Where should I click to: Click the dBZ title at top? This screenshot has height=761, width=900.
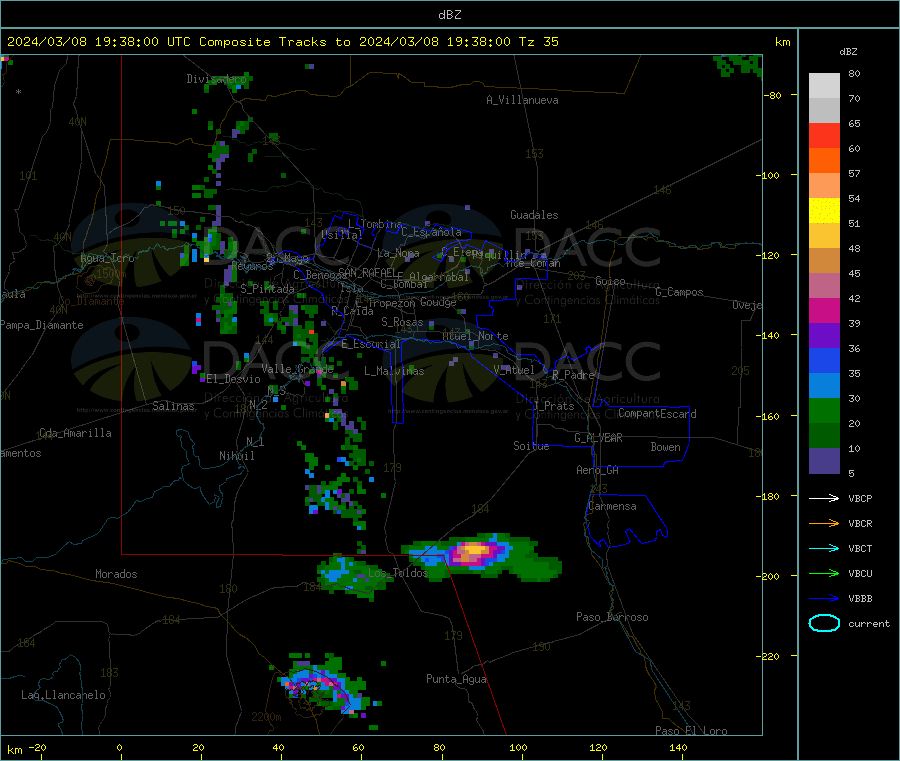449,15
